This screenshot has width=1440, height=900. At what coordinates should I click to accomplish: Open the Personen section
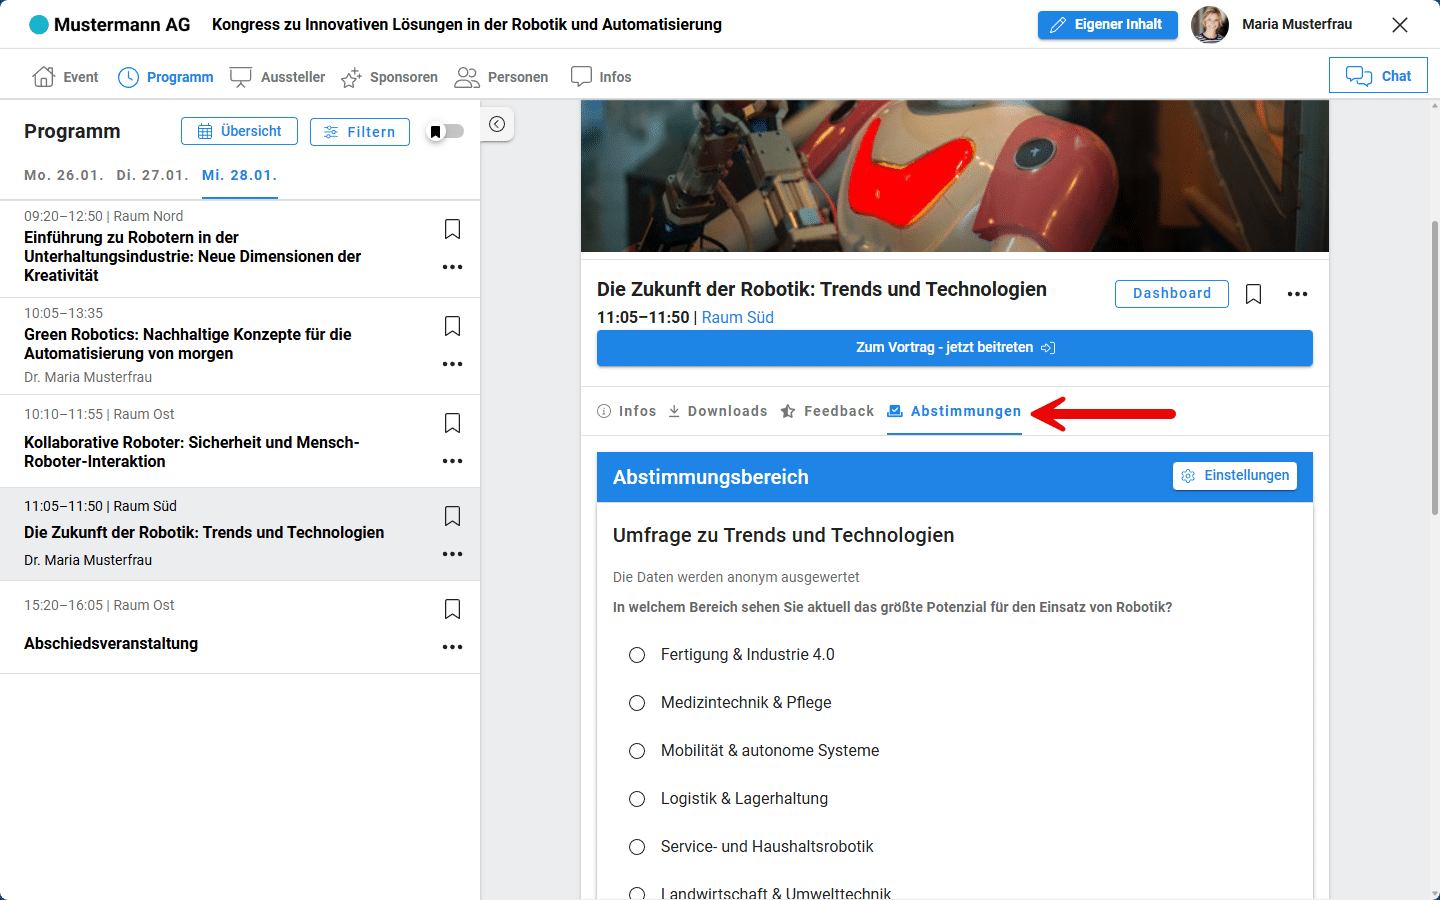[x=502, y=77]
